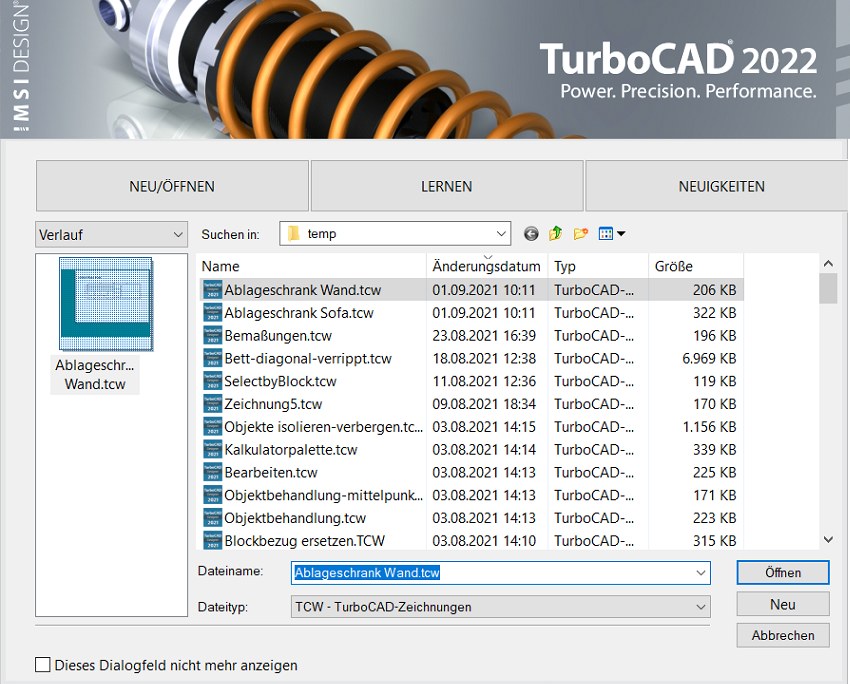Viewport: 850px width, 684px height.
Task: Go up one folder level icon
Action: (x=556, y=234)
